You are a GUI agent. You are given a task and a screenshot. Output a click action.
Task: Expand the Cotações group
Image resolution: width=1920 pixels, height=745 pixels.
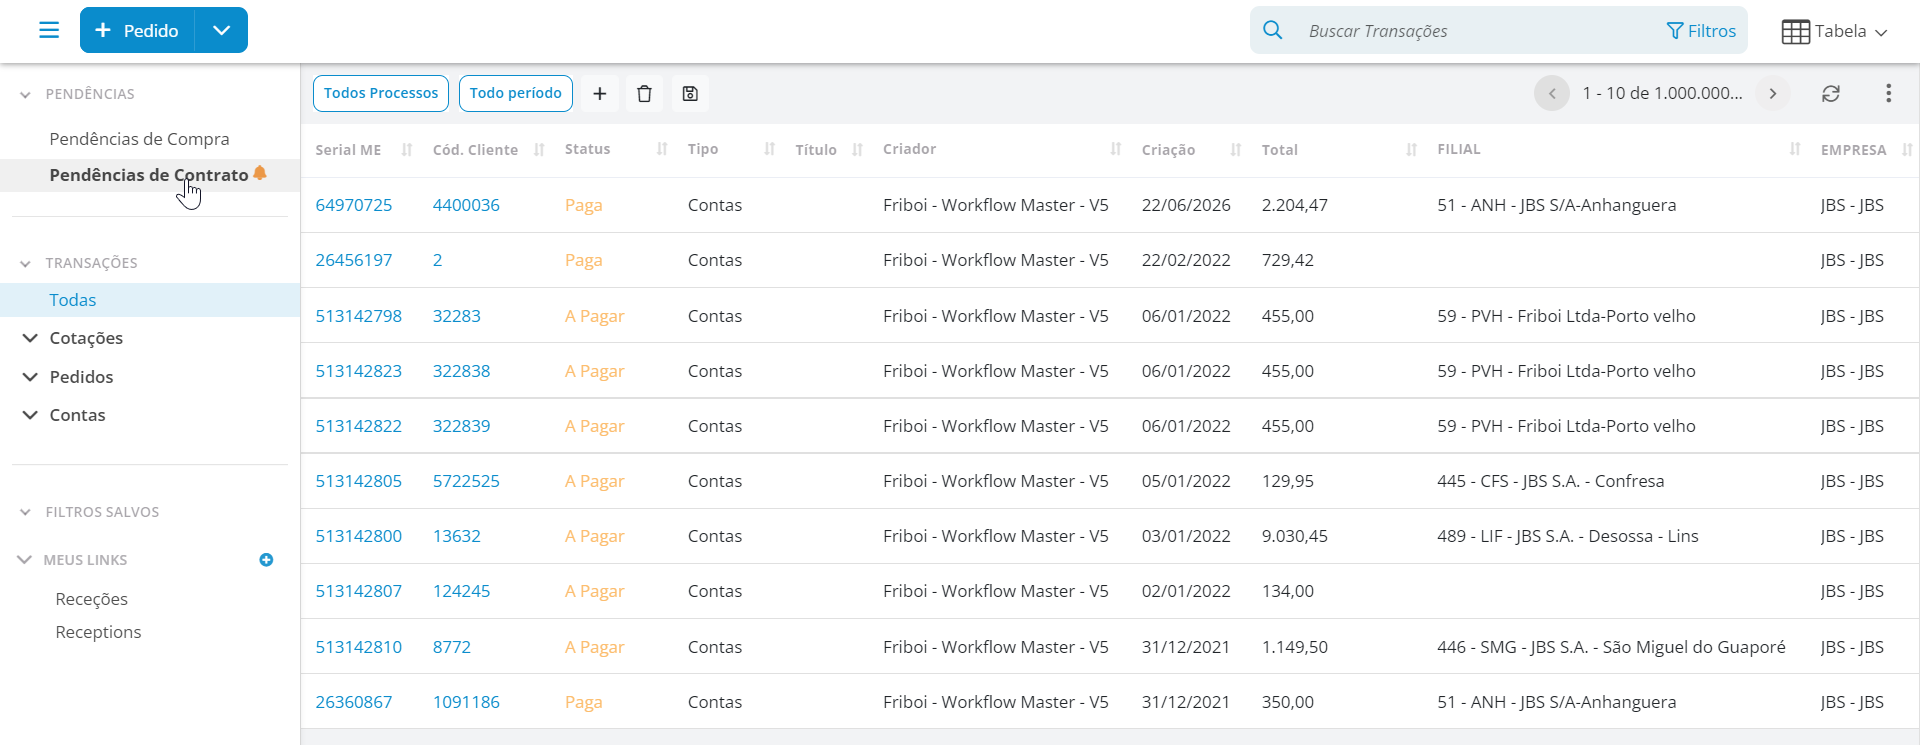point(30,338)
